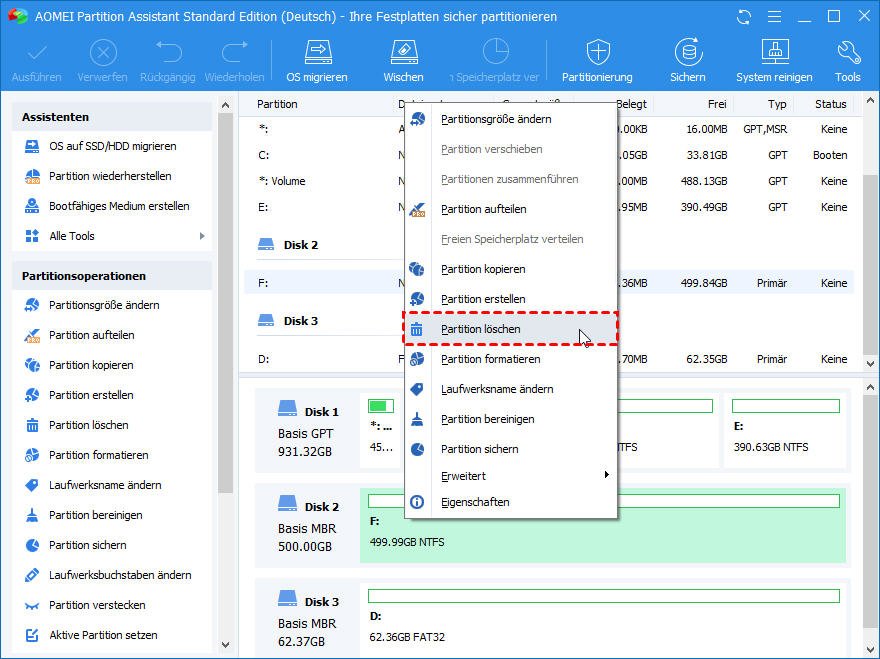Choose Partitionsgröße ändern in context menu
Screen dimensions: 880x659
[495, 119]
